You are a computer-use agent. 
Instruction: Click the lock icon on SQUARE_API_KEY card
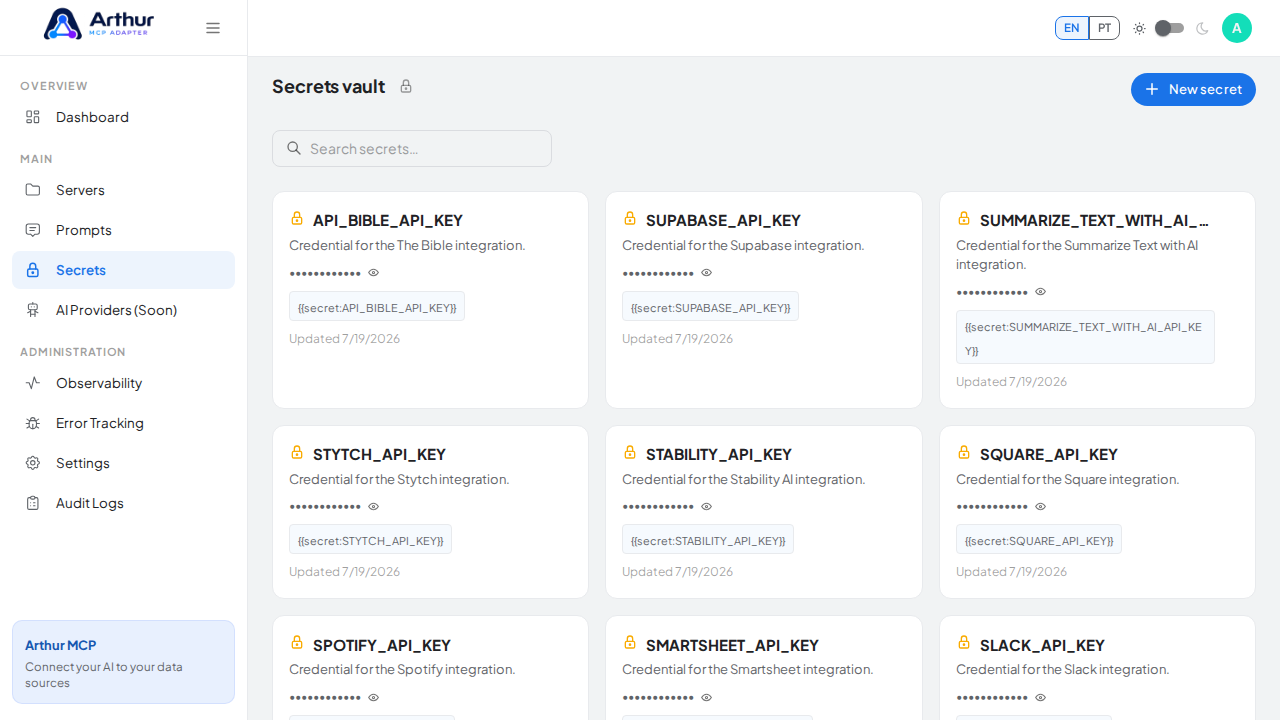[964, 452]
